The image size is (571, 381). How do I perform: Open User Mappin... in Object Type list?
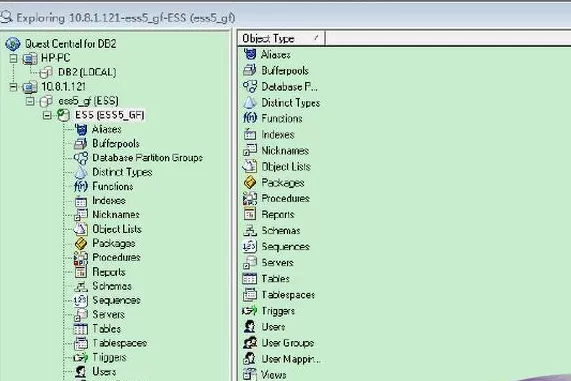[x=291, y=359]
